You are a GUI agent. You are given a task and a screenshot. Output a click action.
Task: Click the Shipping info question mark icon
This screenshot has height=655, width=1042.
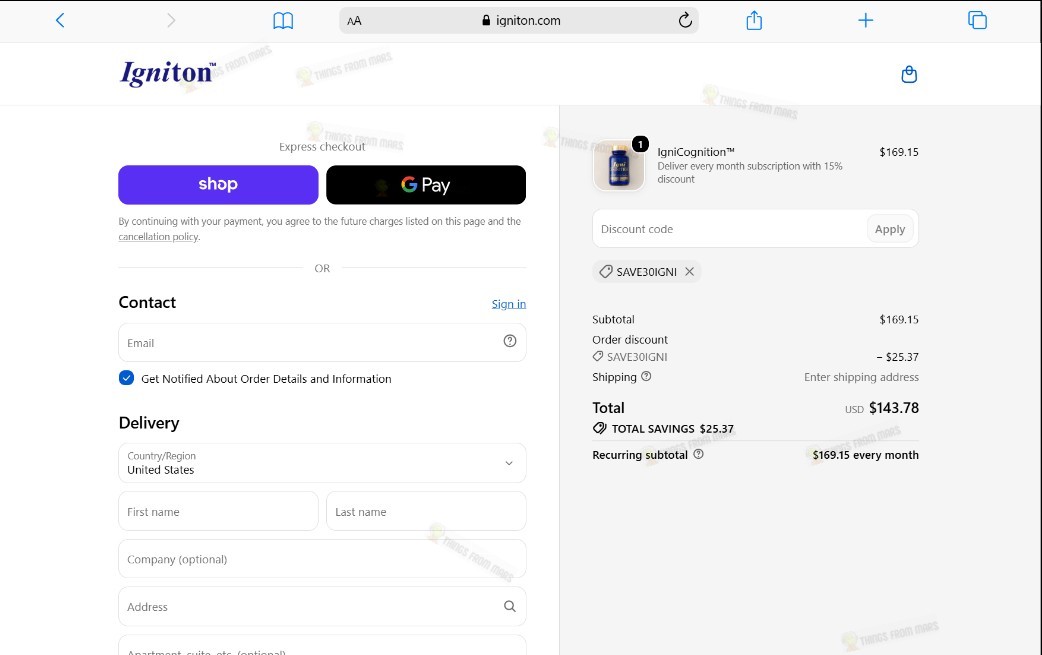[x=646, y=376]
